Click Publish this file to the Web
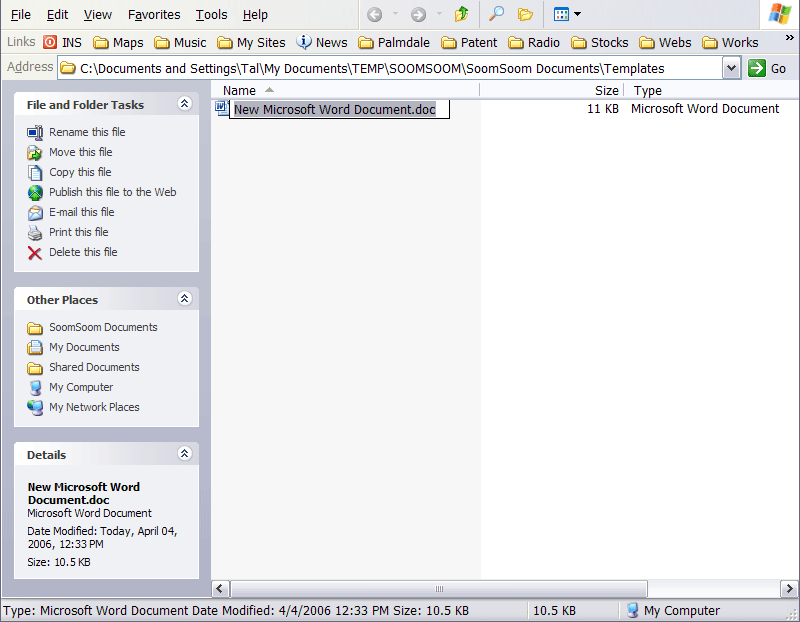 [113, 192]
